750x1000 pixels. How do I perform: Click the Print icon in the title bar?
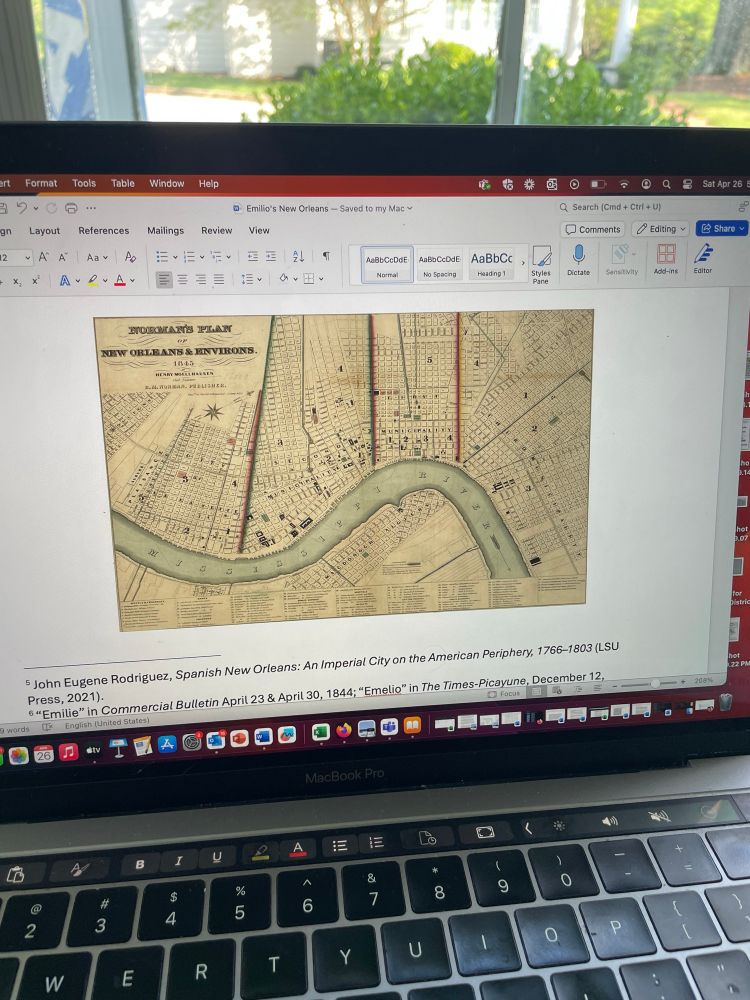tap(71, 208)
